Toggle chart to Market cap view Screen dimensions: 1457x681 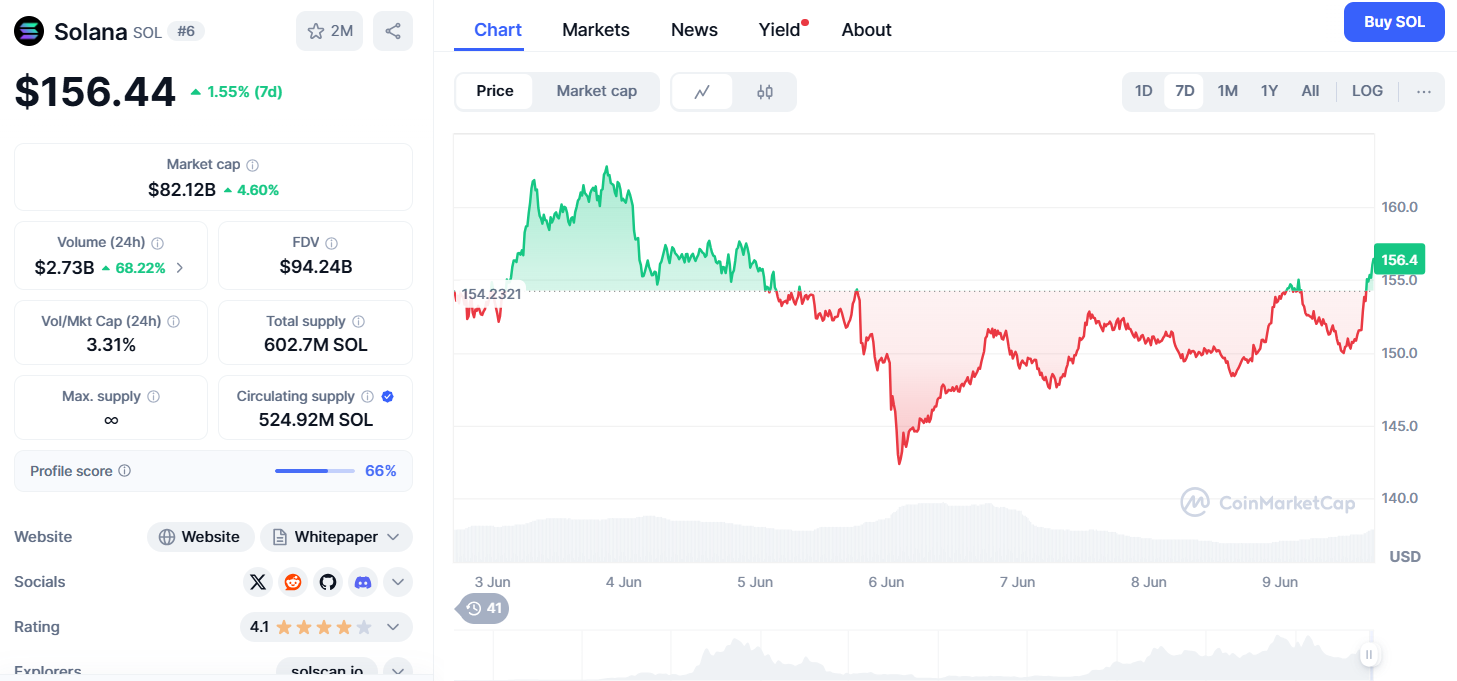click(596, 91)
